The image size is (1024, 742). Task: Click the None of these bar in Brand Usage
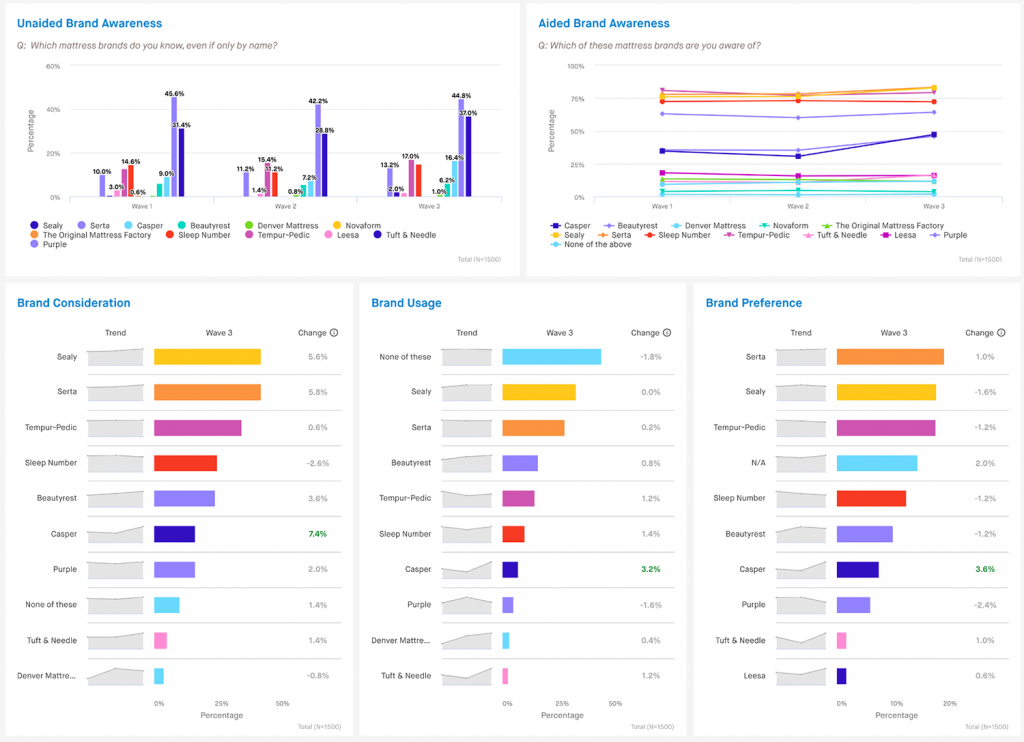(x=551, y=357)
